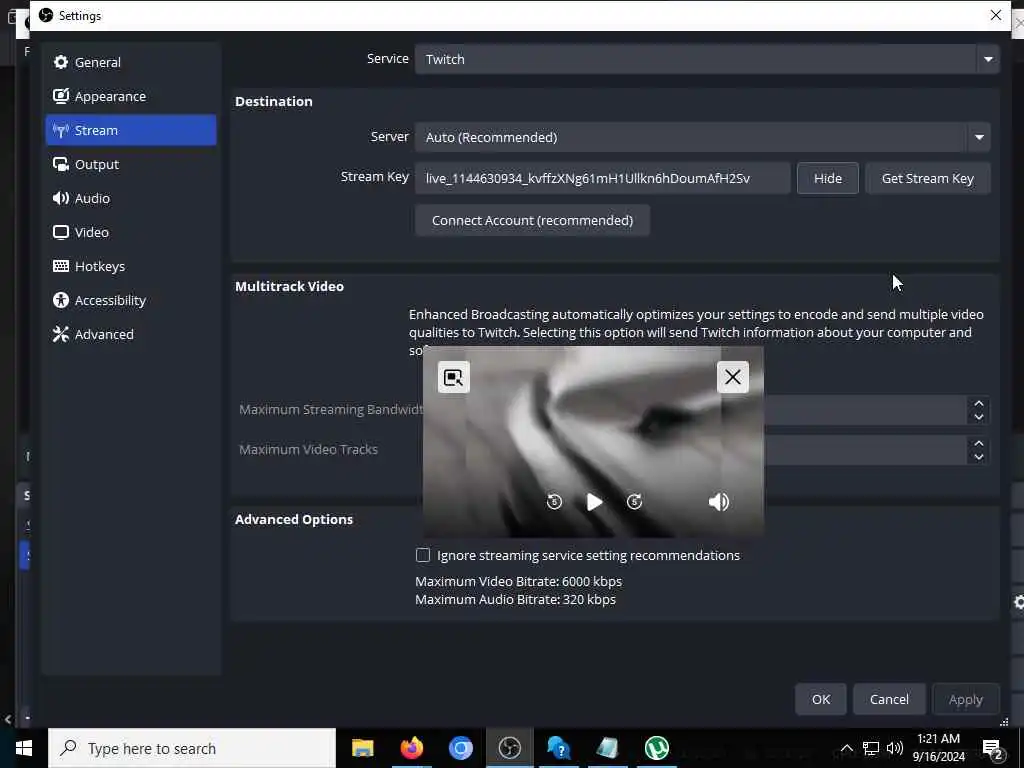This screenshot has width=1024, height=768.
Task: Switch to OBS Studio in taskbar
Action: click(509, 748)
